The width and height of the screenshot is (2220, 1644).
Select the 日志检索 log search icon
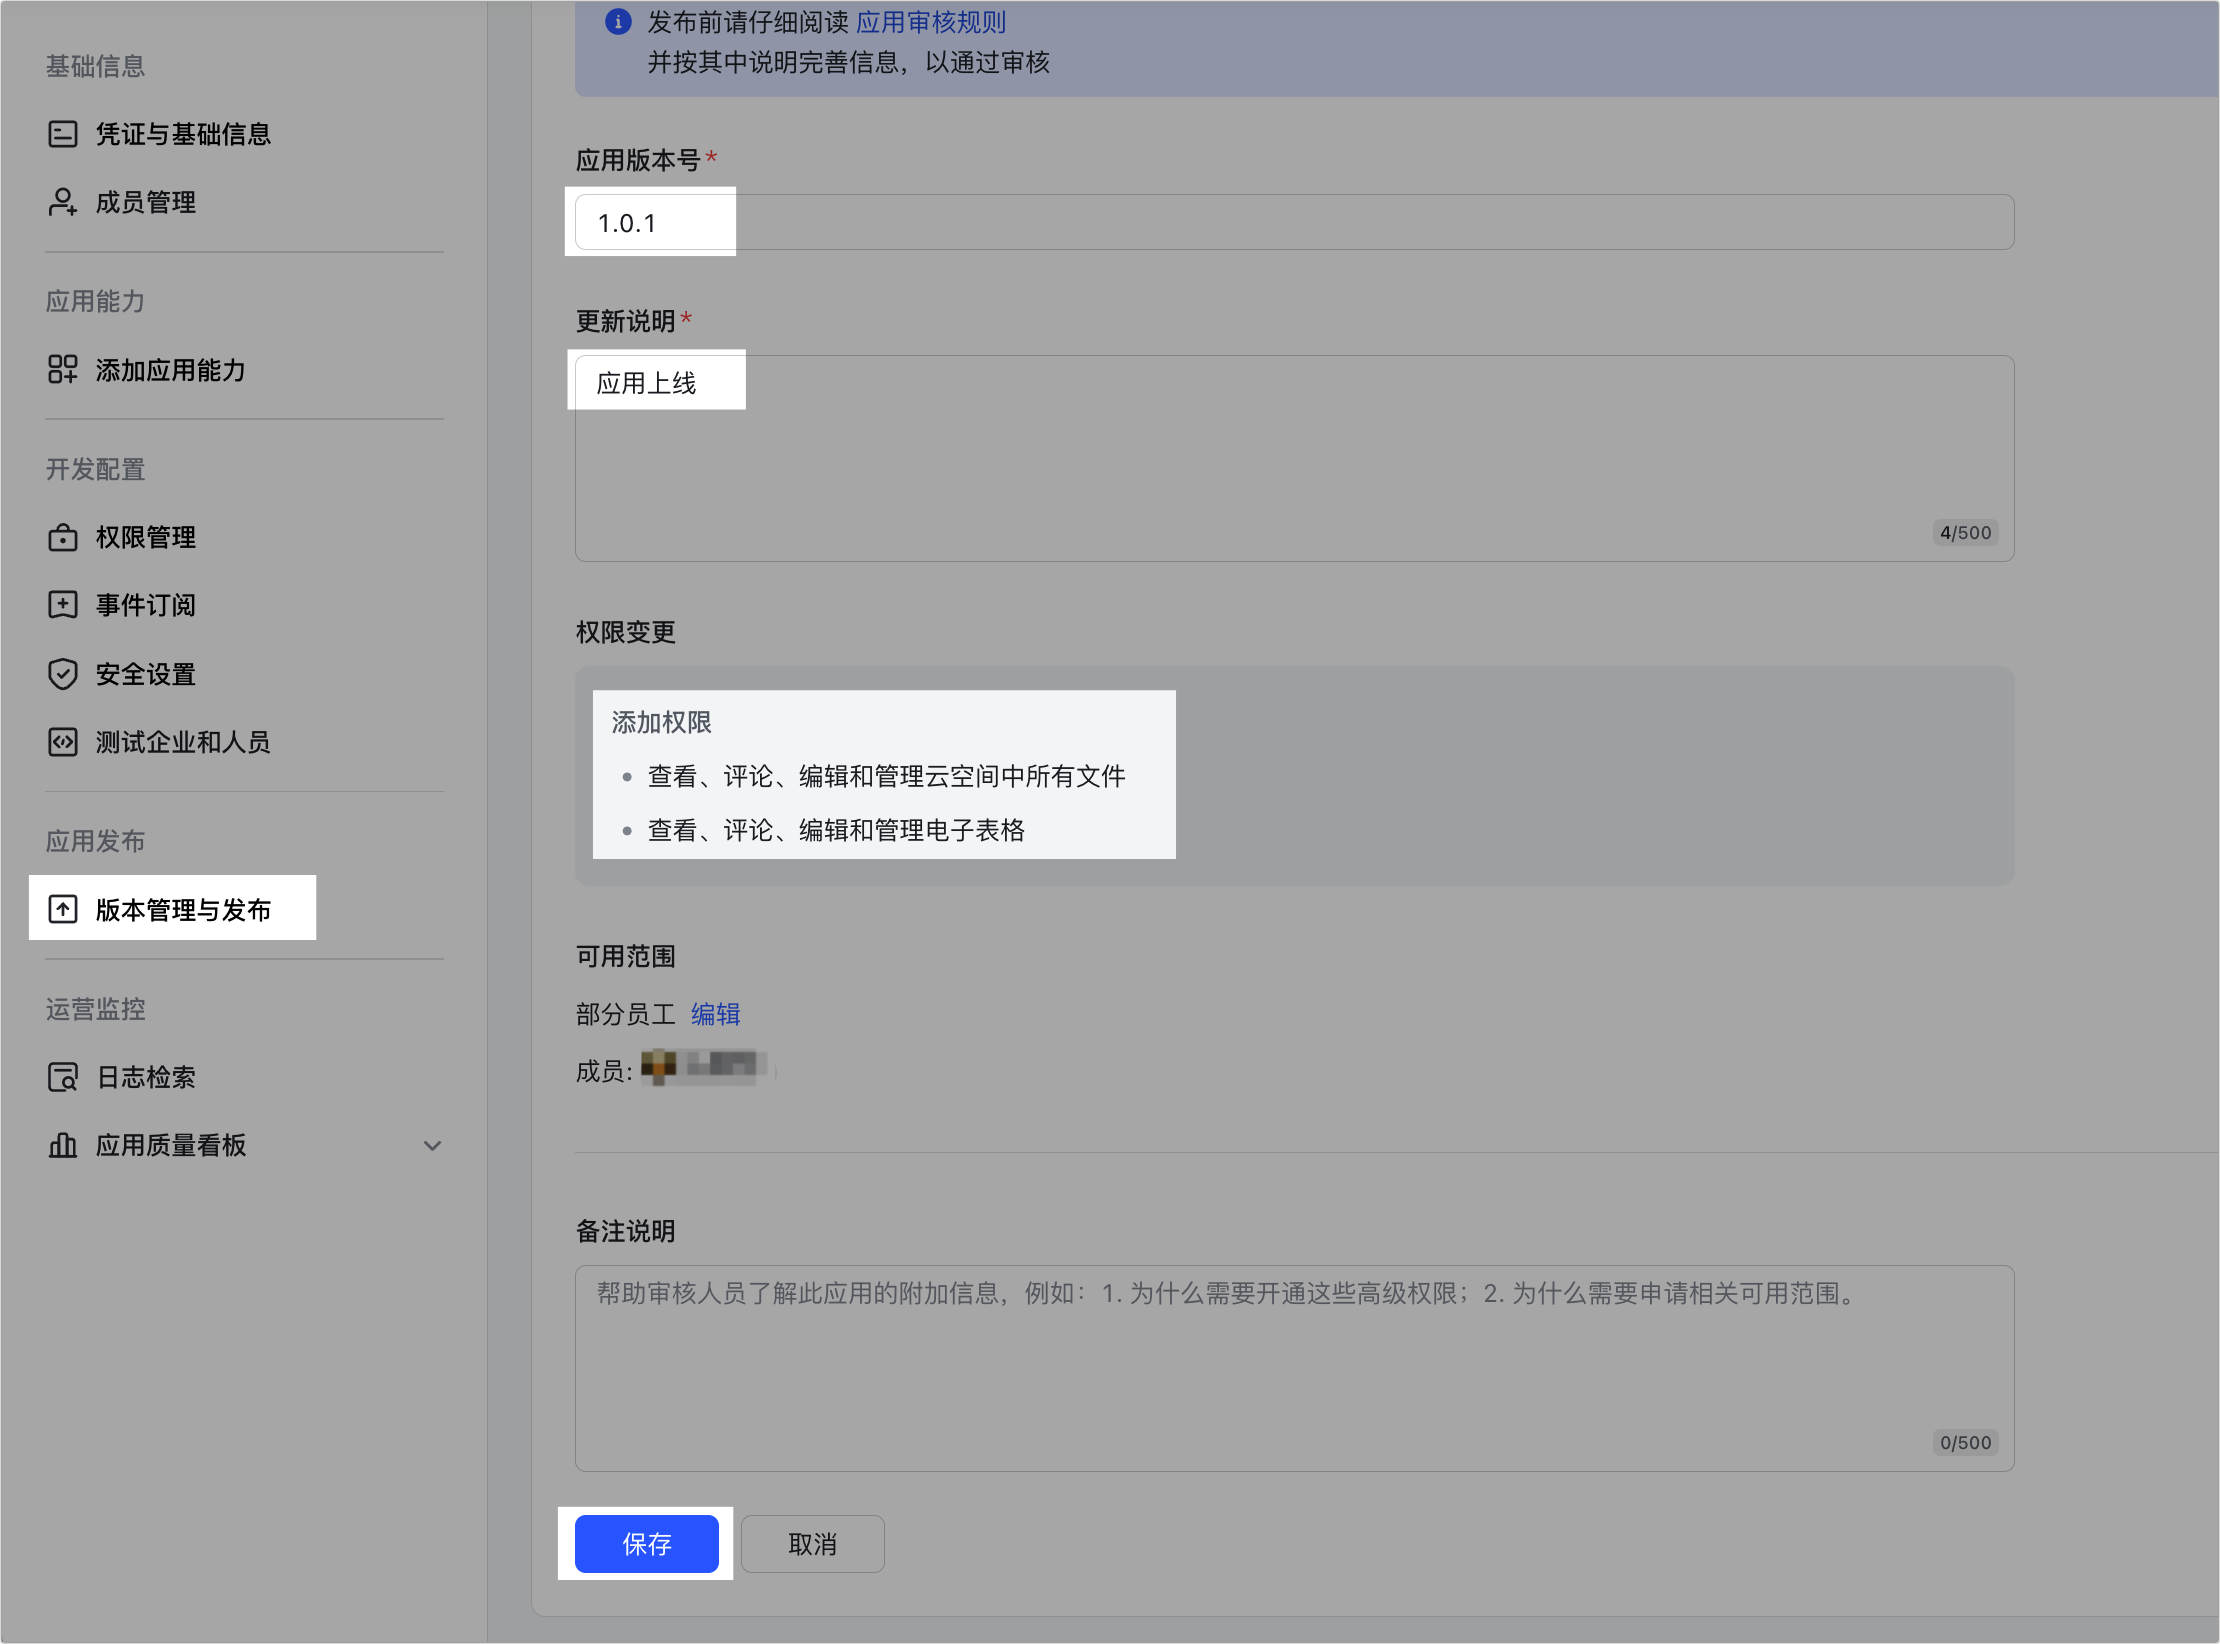click(62, 1077)
